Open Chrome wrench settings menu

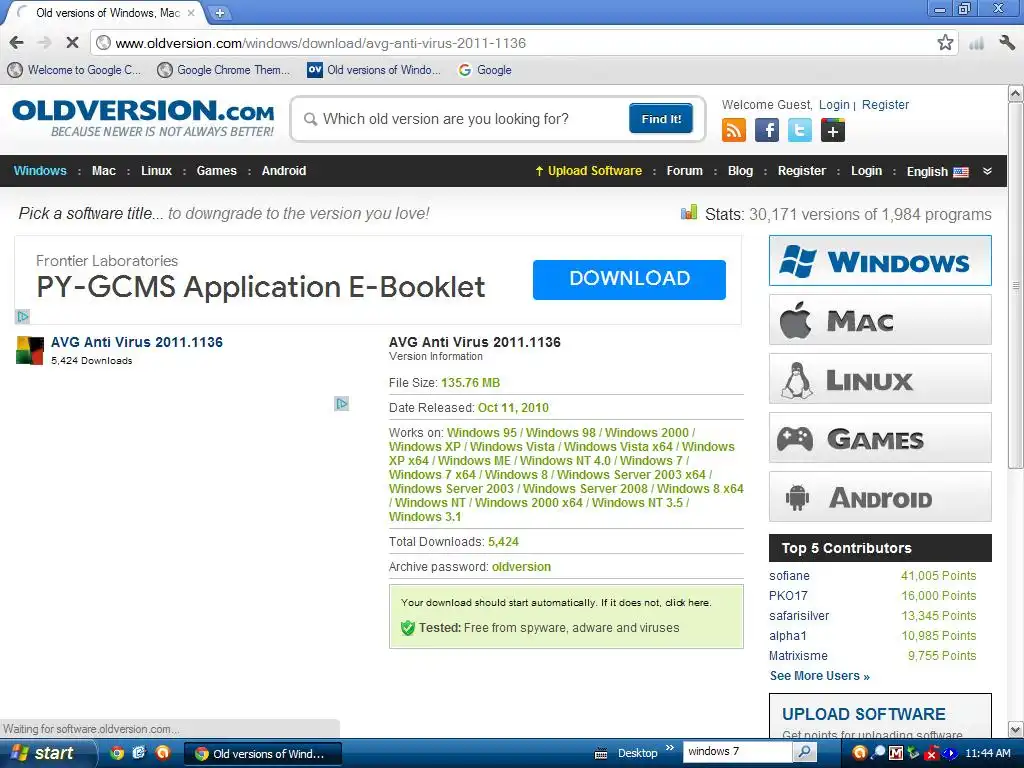point(1006,43)
